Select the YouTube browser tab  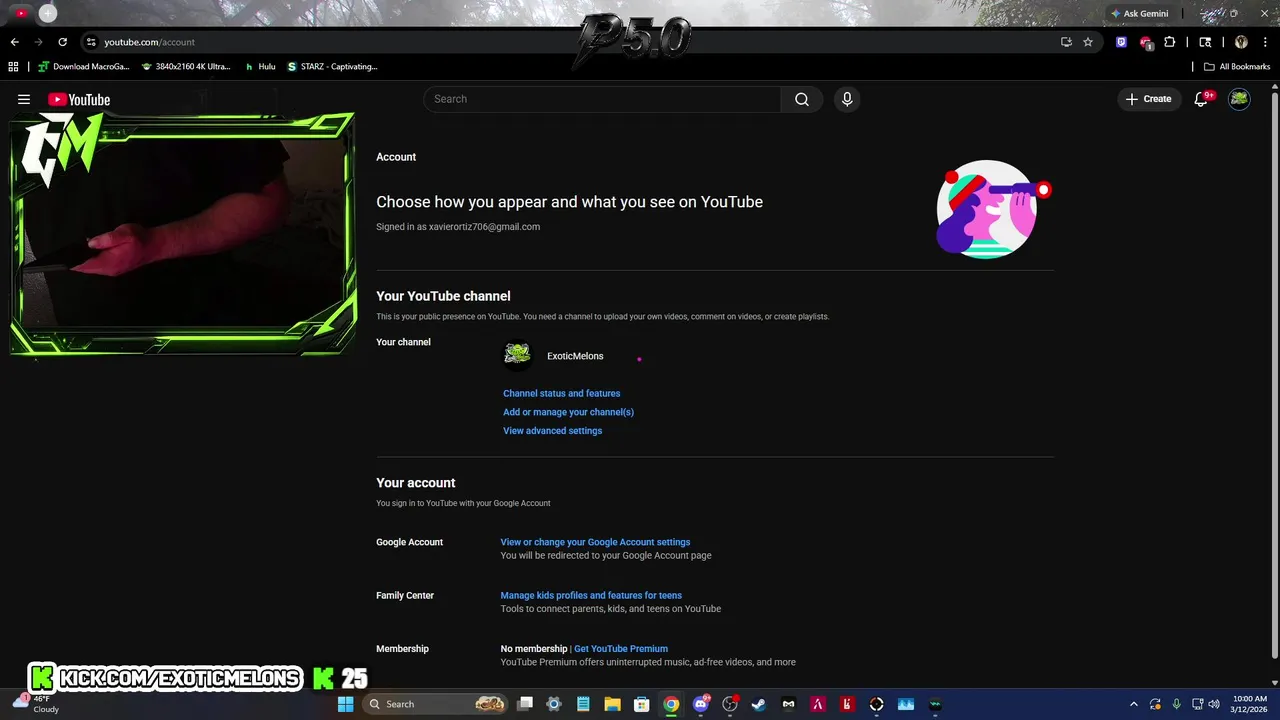pos(21,13)
